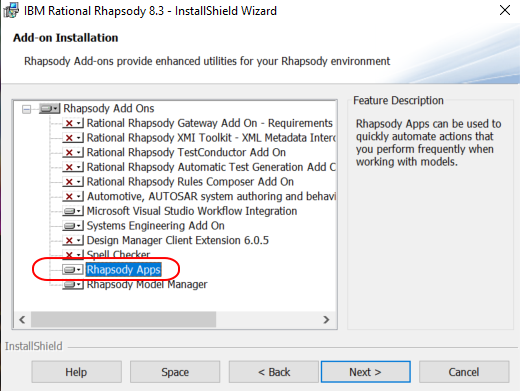
Task: Click drive icon beside Microsoft Visual Studio Workflow Integration
Action: [x=73, y=211]
